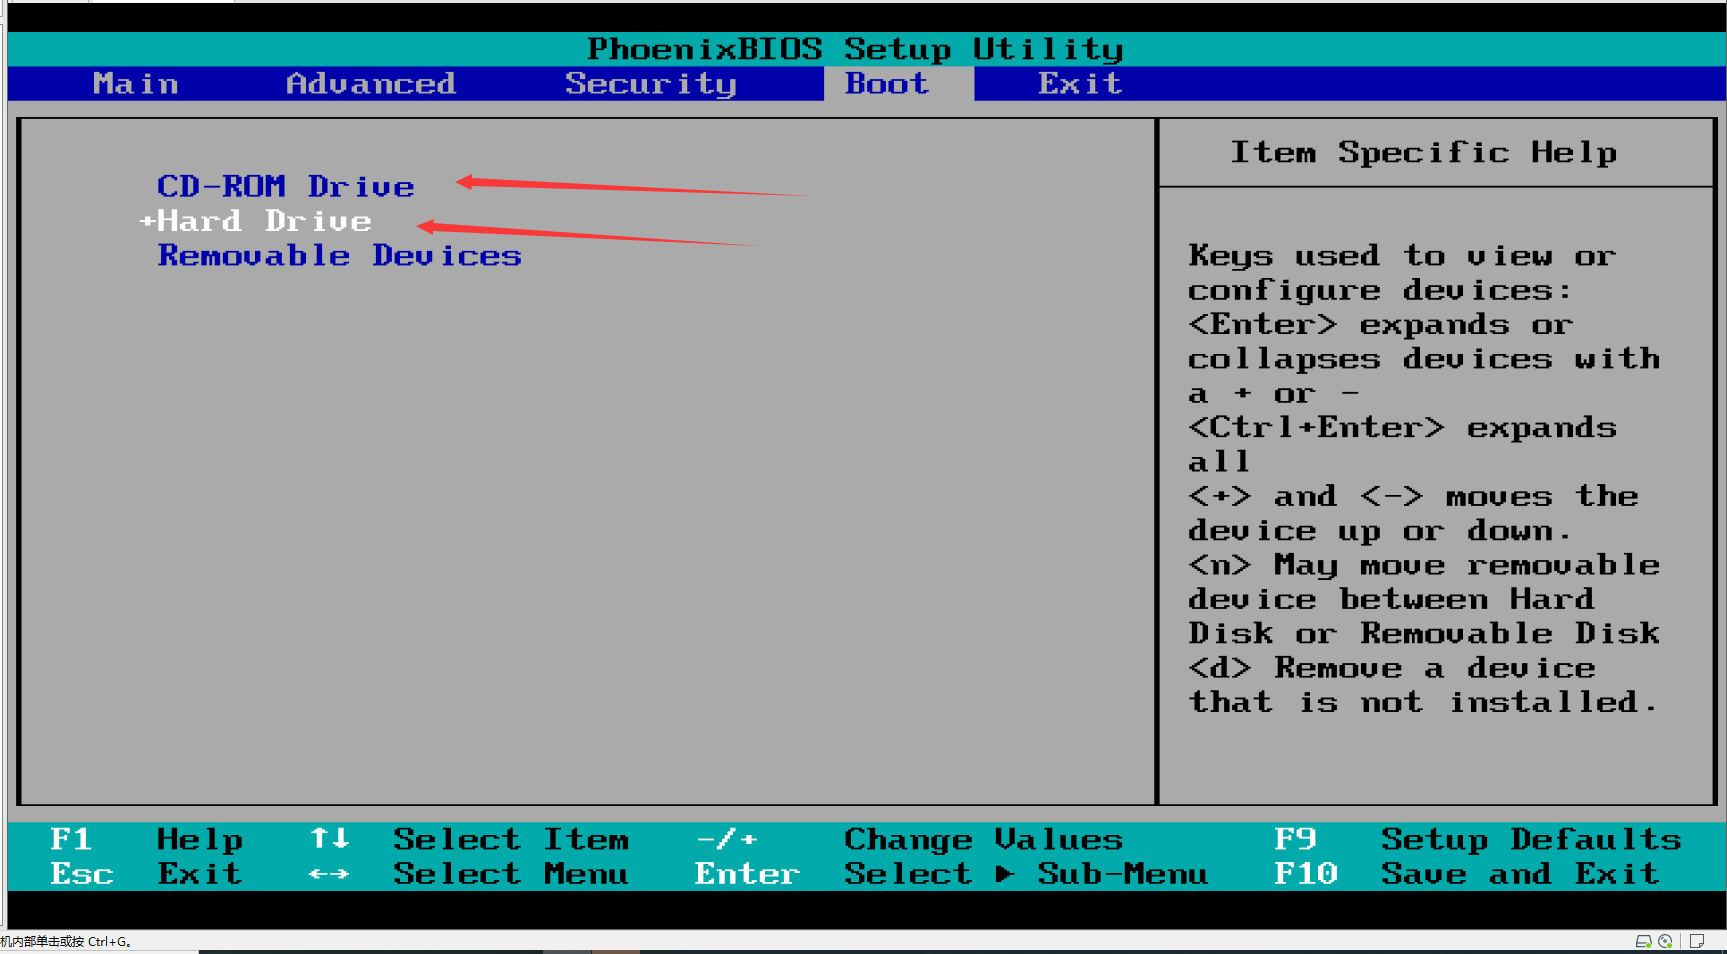Select the Hard Drive boot entry
The height and width of the screenshot is (954, 1727).
[265, 221]
